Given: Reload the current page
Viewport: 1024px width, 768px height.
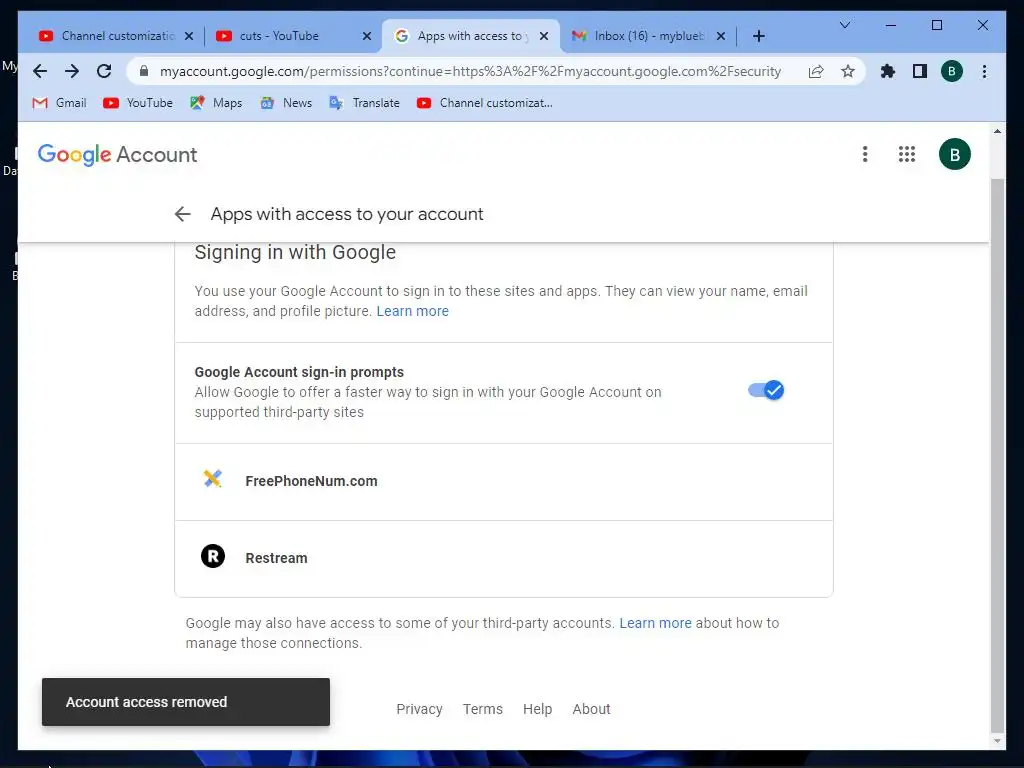Looking at the screenshot, I should pos(104,71).
